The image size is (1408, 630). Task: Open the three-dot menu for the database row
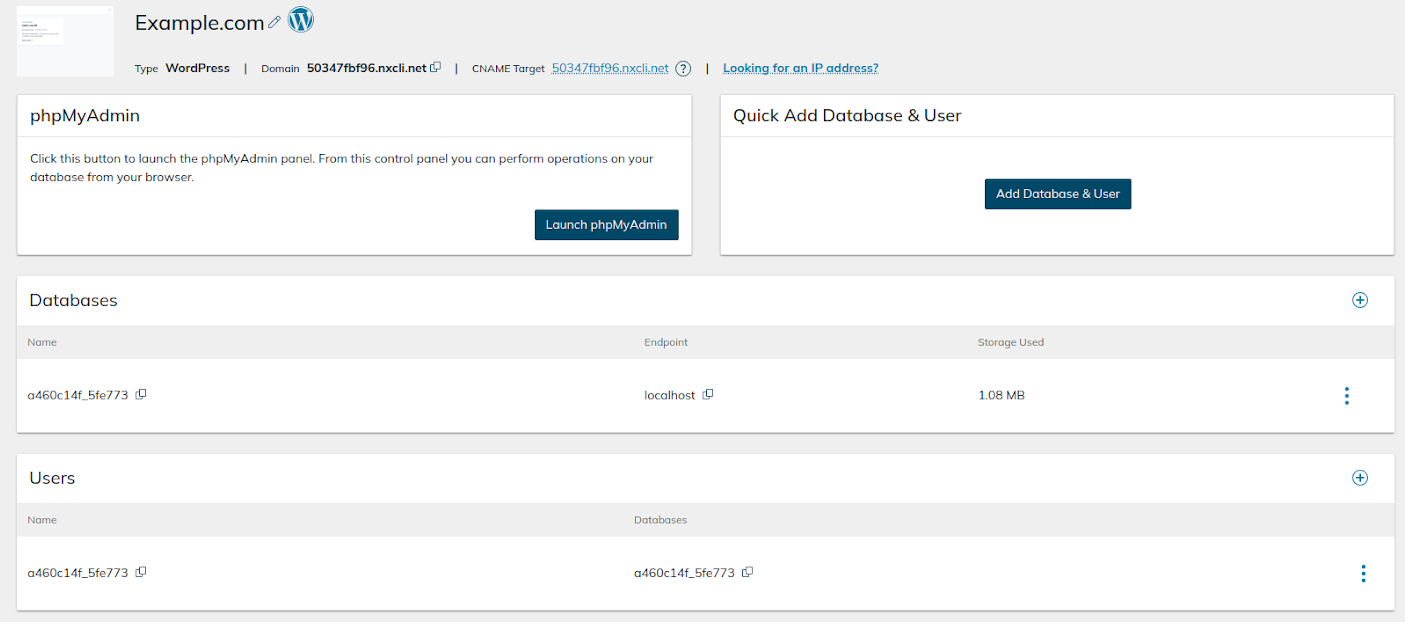coord(1346,396)
